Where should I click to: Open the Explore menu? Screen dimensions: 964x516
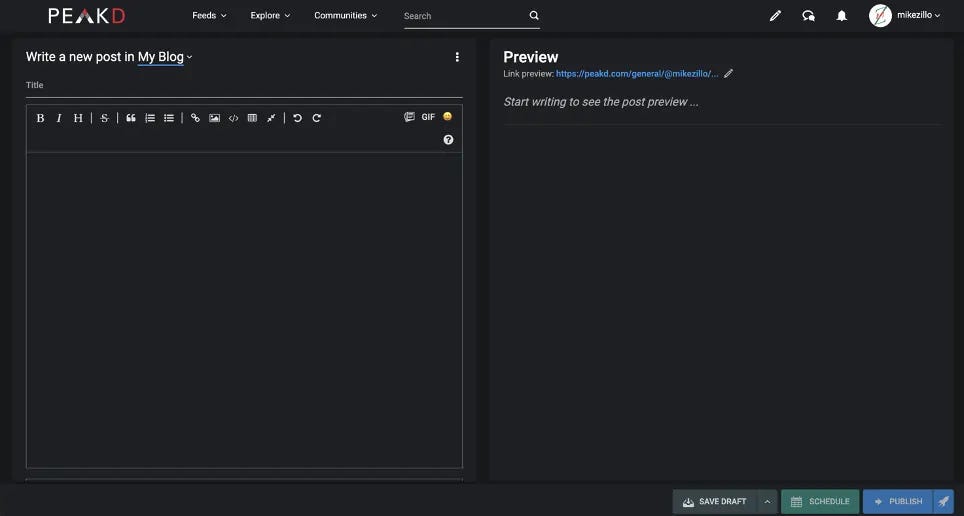pos(270,15)
